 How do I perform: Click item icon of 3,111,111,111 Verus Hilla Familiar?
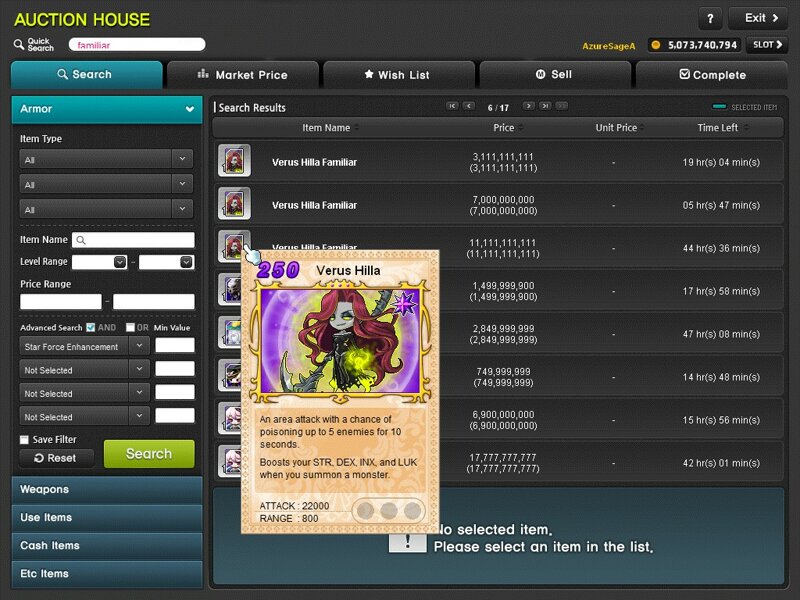click(234, 161)
